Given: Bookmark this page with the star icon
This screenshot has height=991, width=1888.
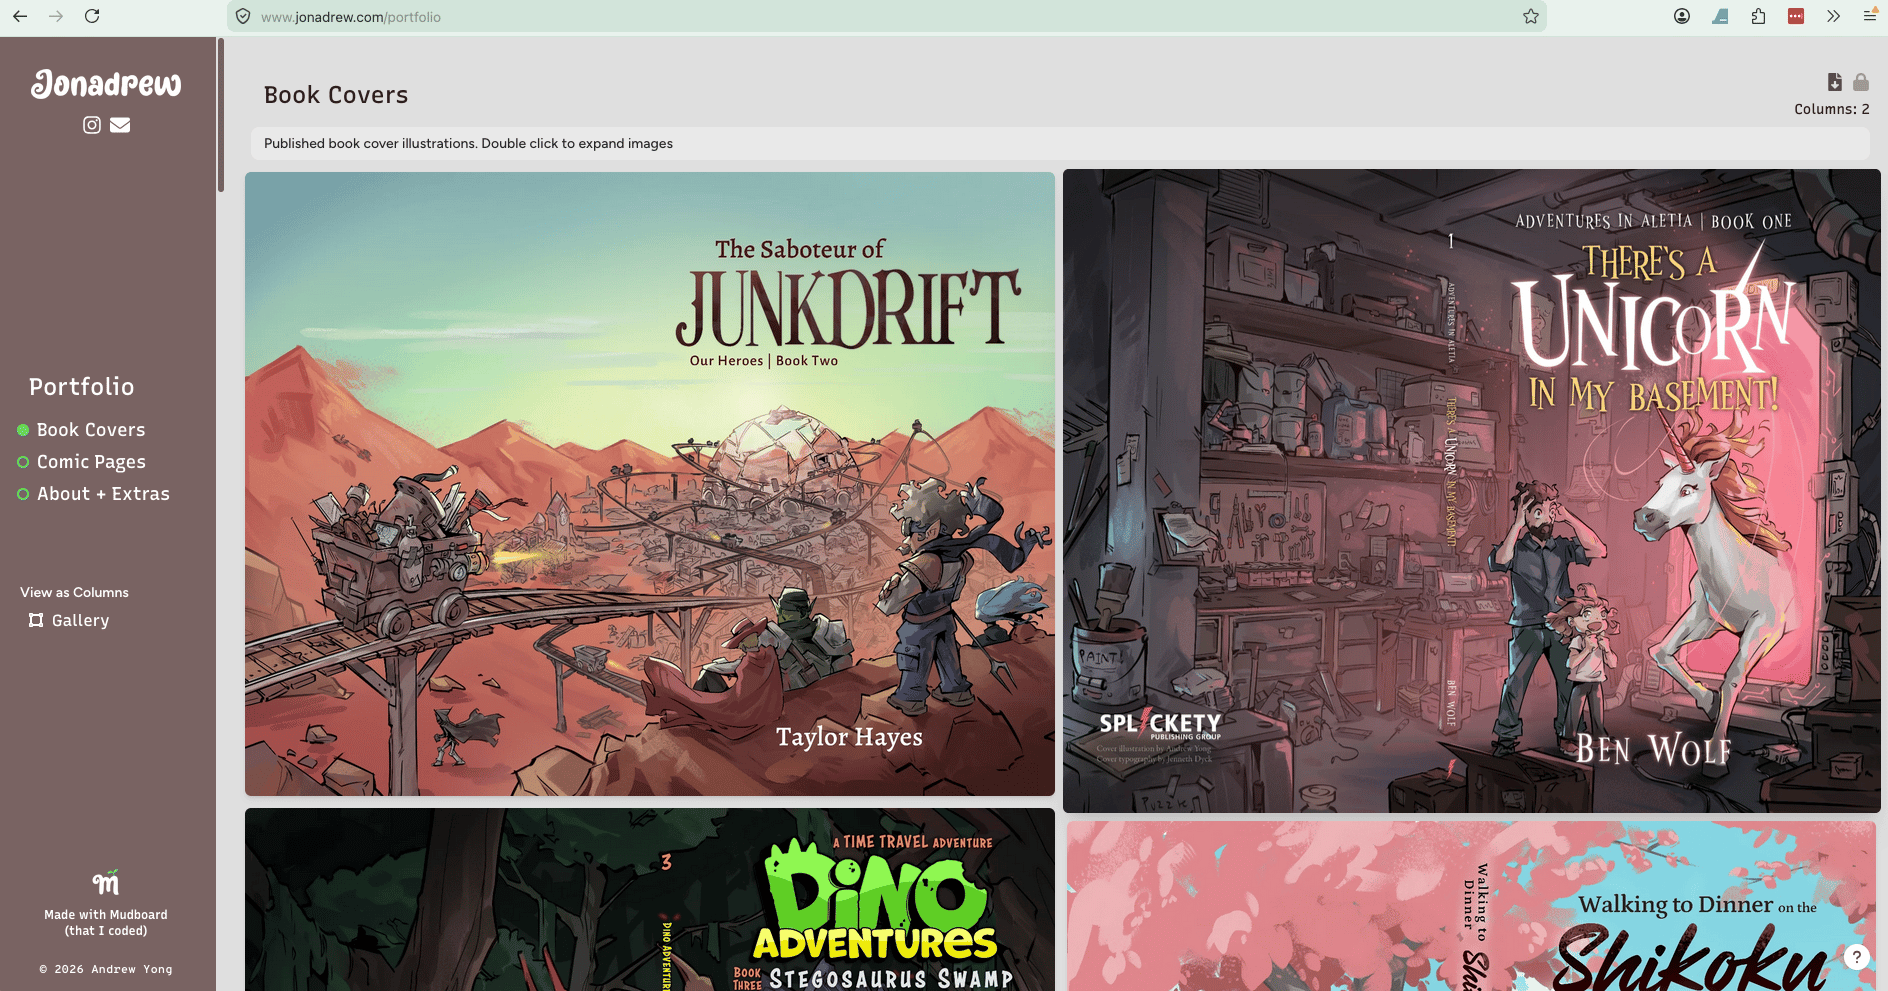Looking at the screenshot, I should [x=1530, y=16].
